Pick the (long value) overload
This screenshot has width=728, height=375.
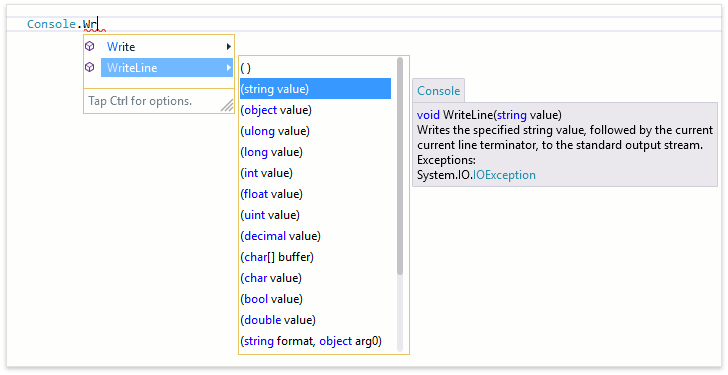316,152
